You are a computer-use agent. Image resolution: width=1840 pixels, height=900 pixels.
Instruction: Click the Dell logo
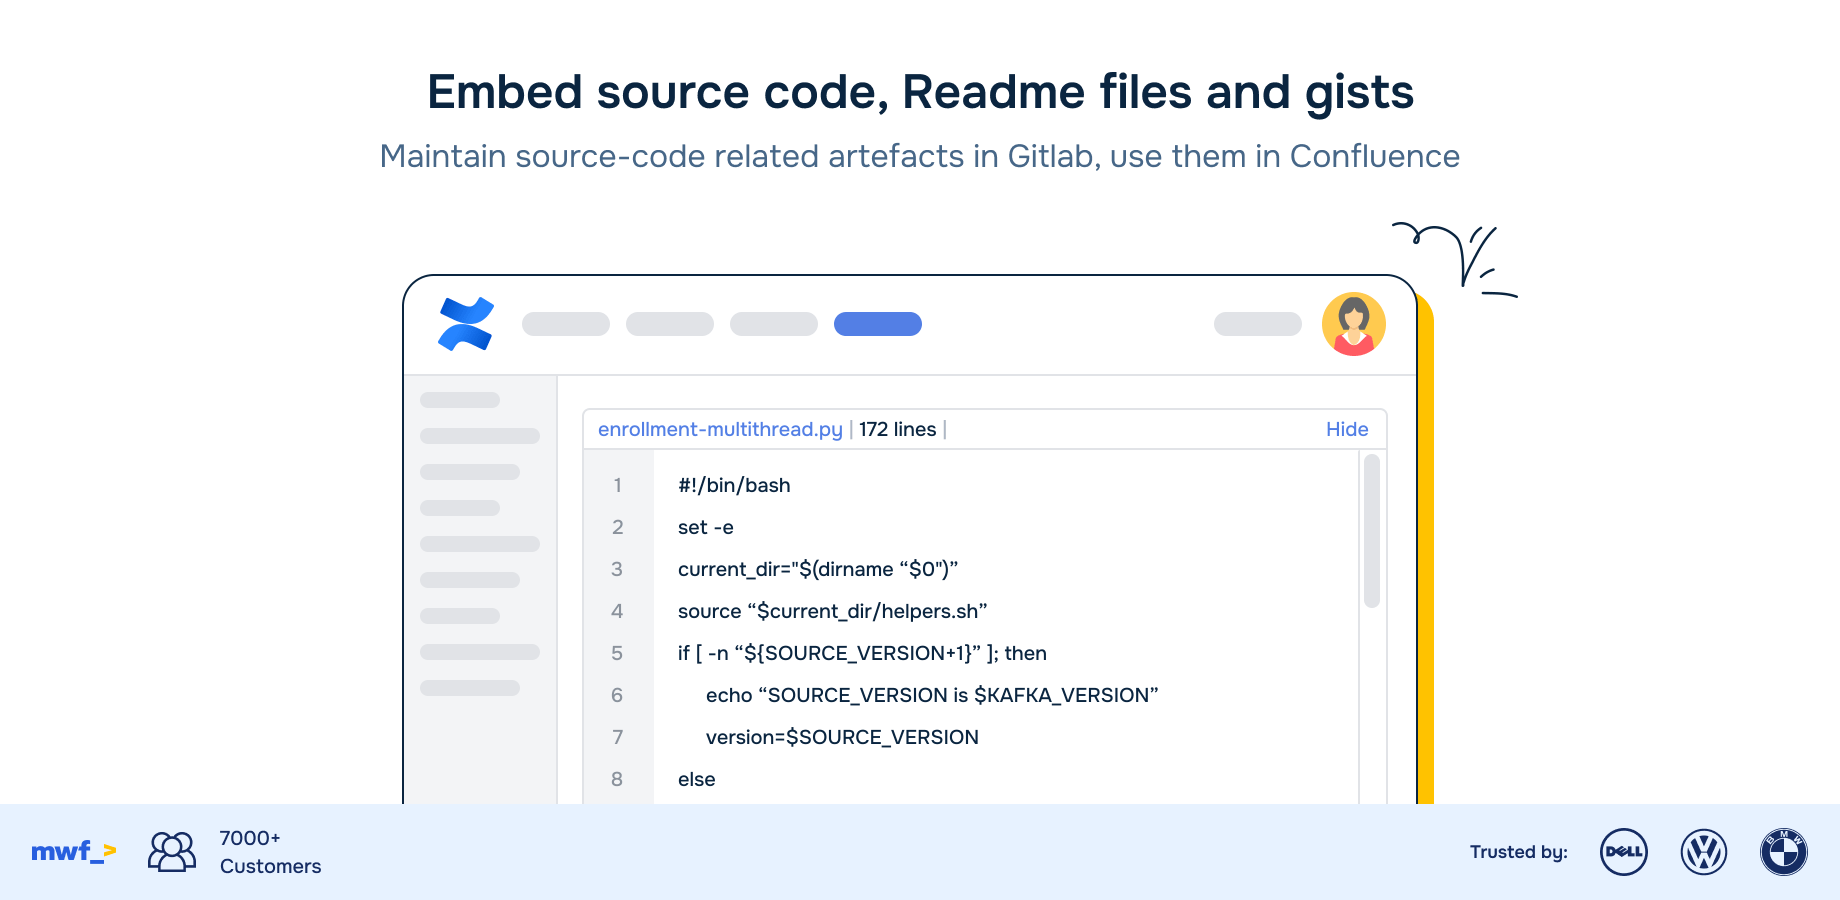coord(1624,852)
